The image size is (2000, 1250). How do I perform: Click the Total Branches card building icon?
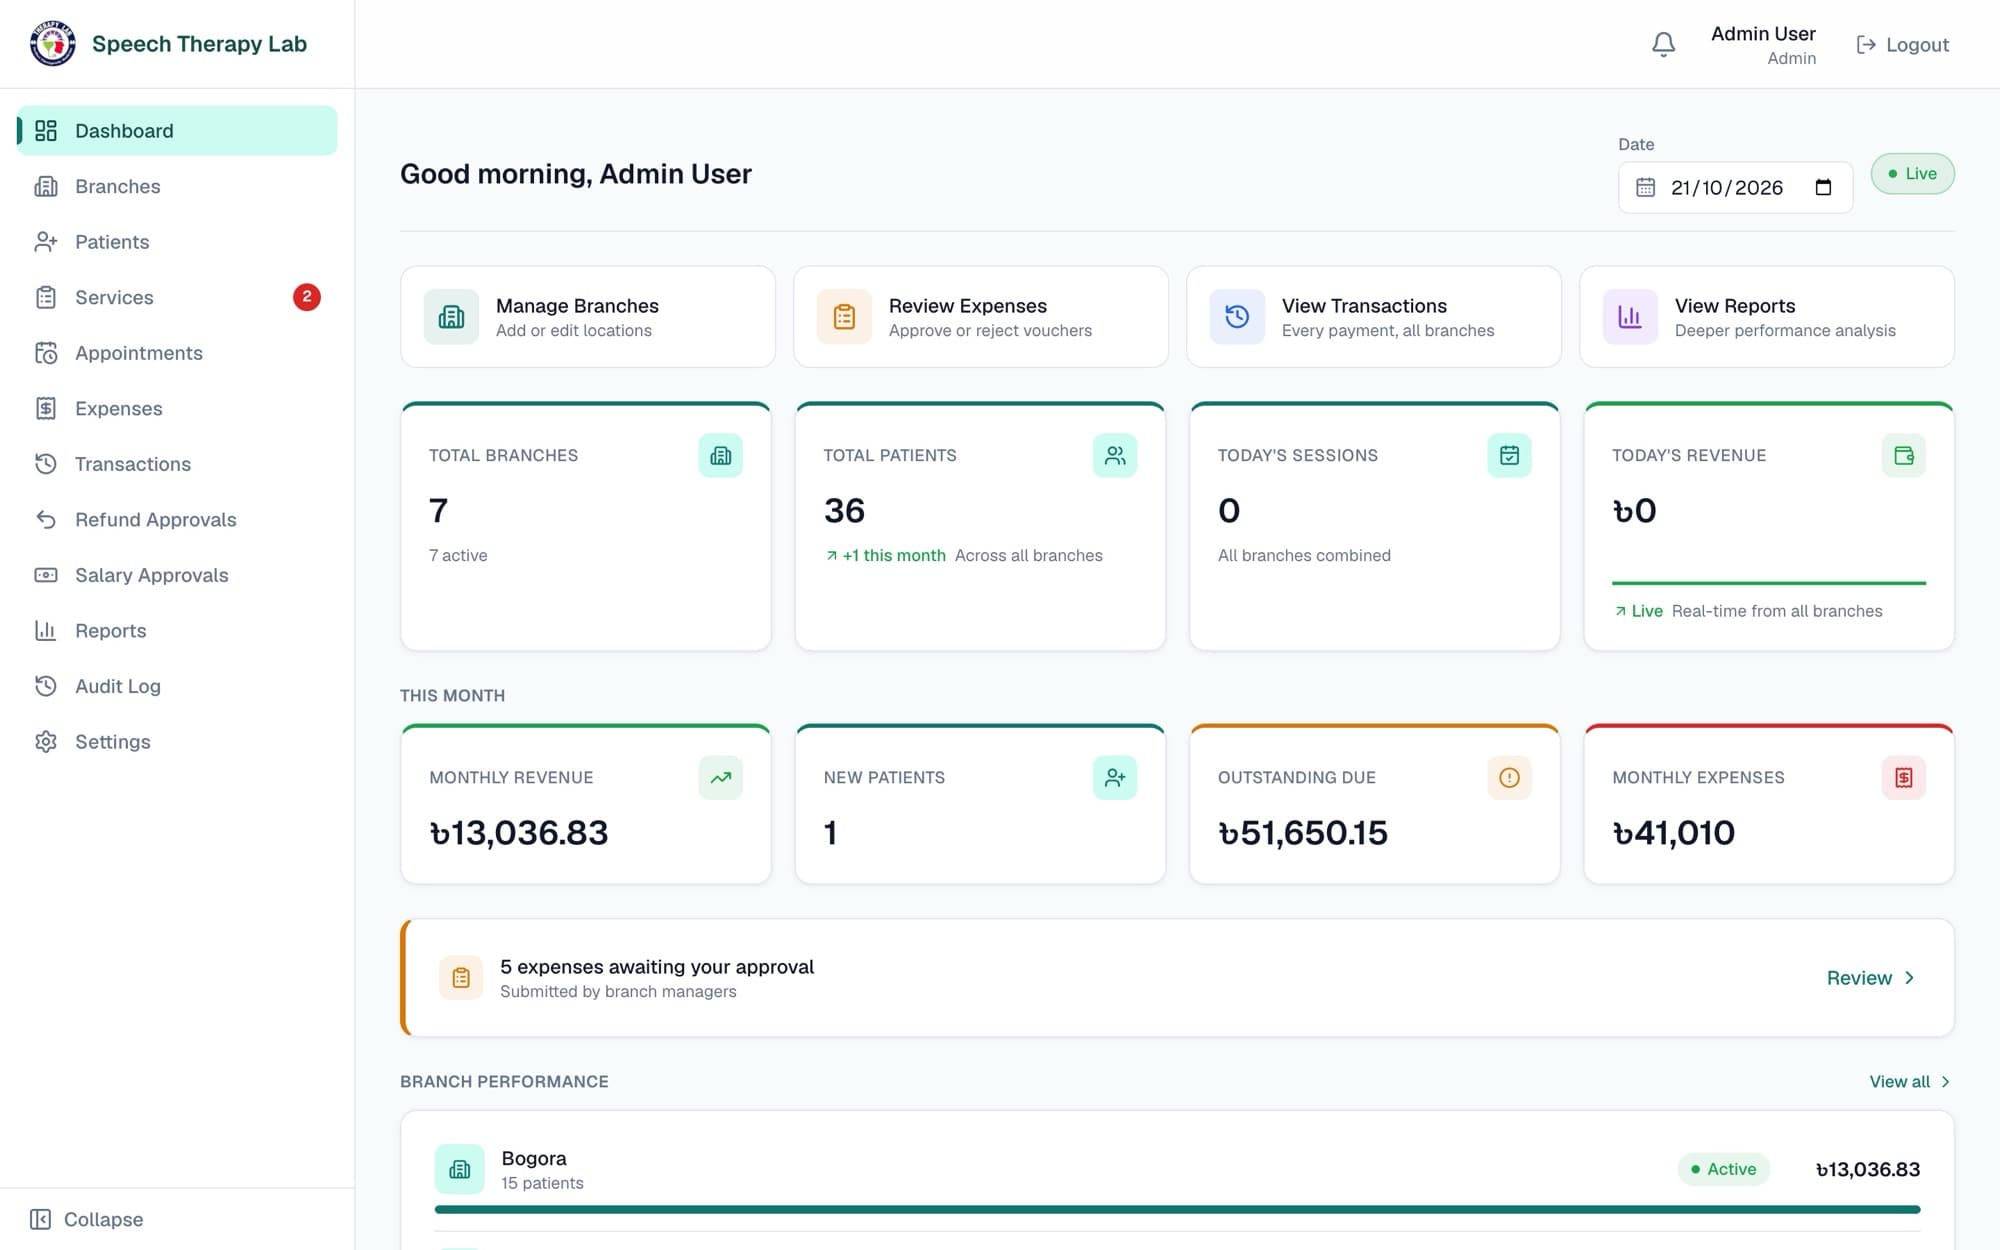tap(720, 456)
